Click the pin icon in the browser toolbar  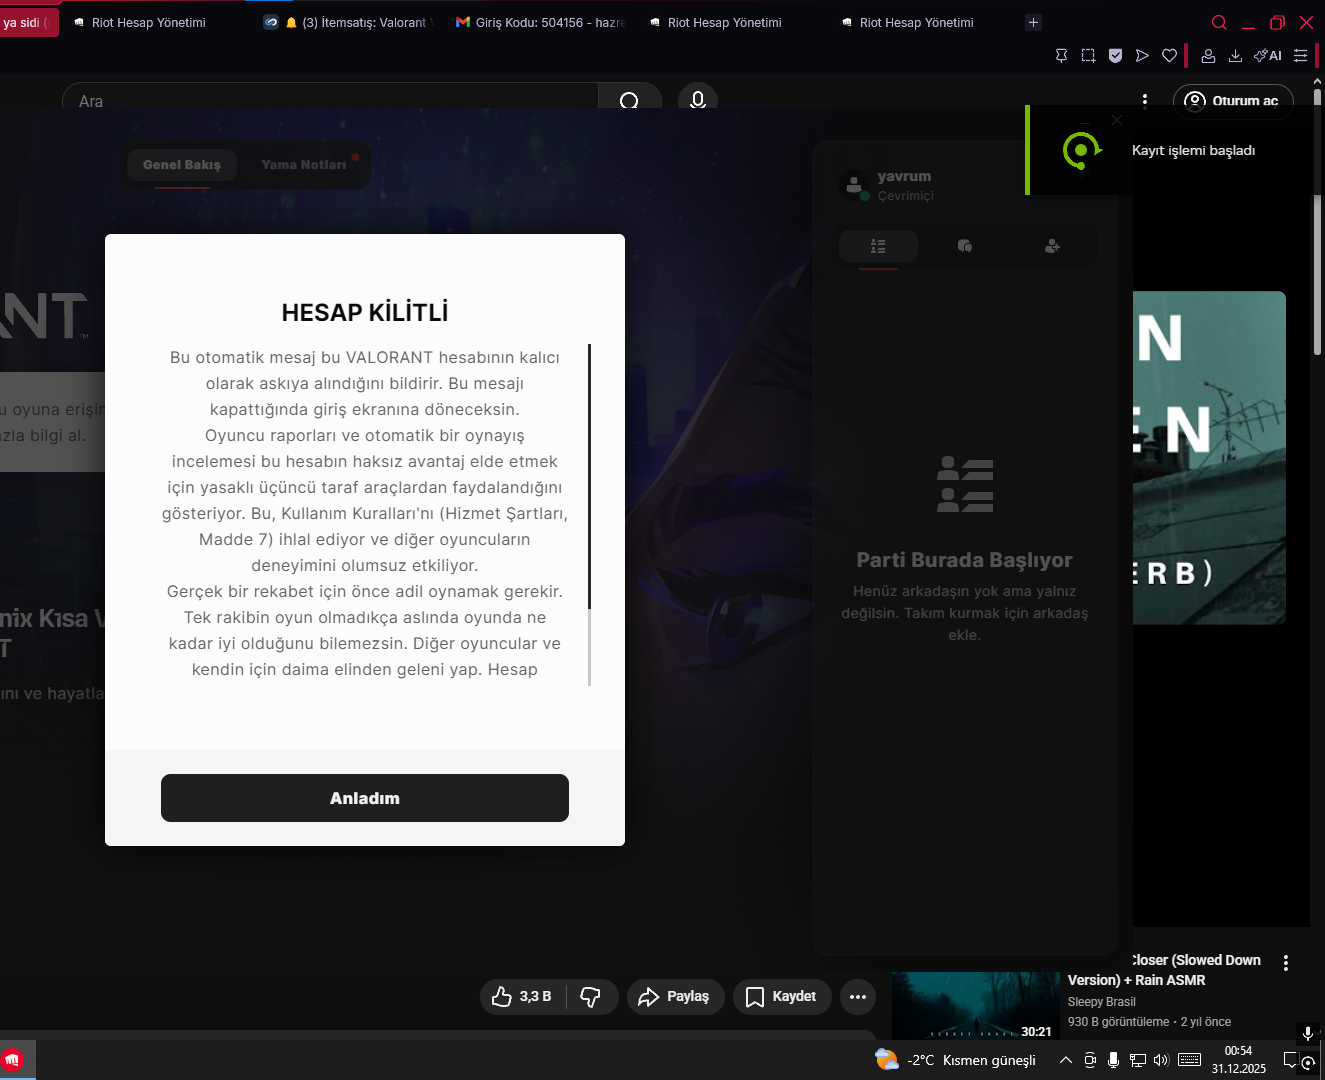[x=1062, y=56]
